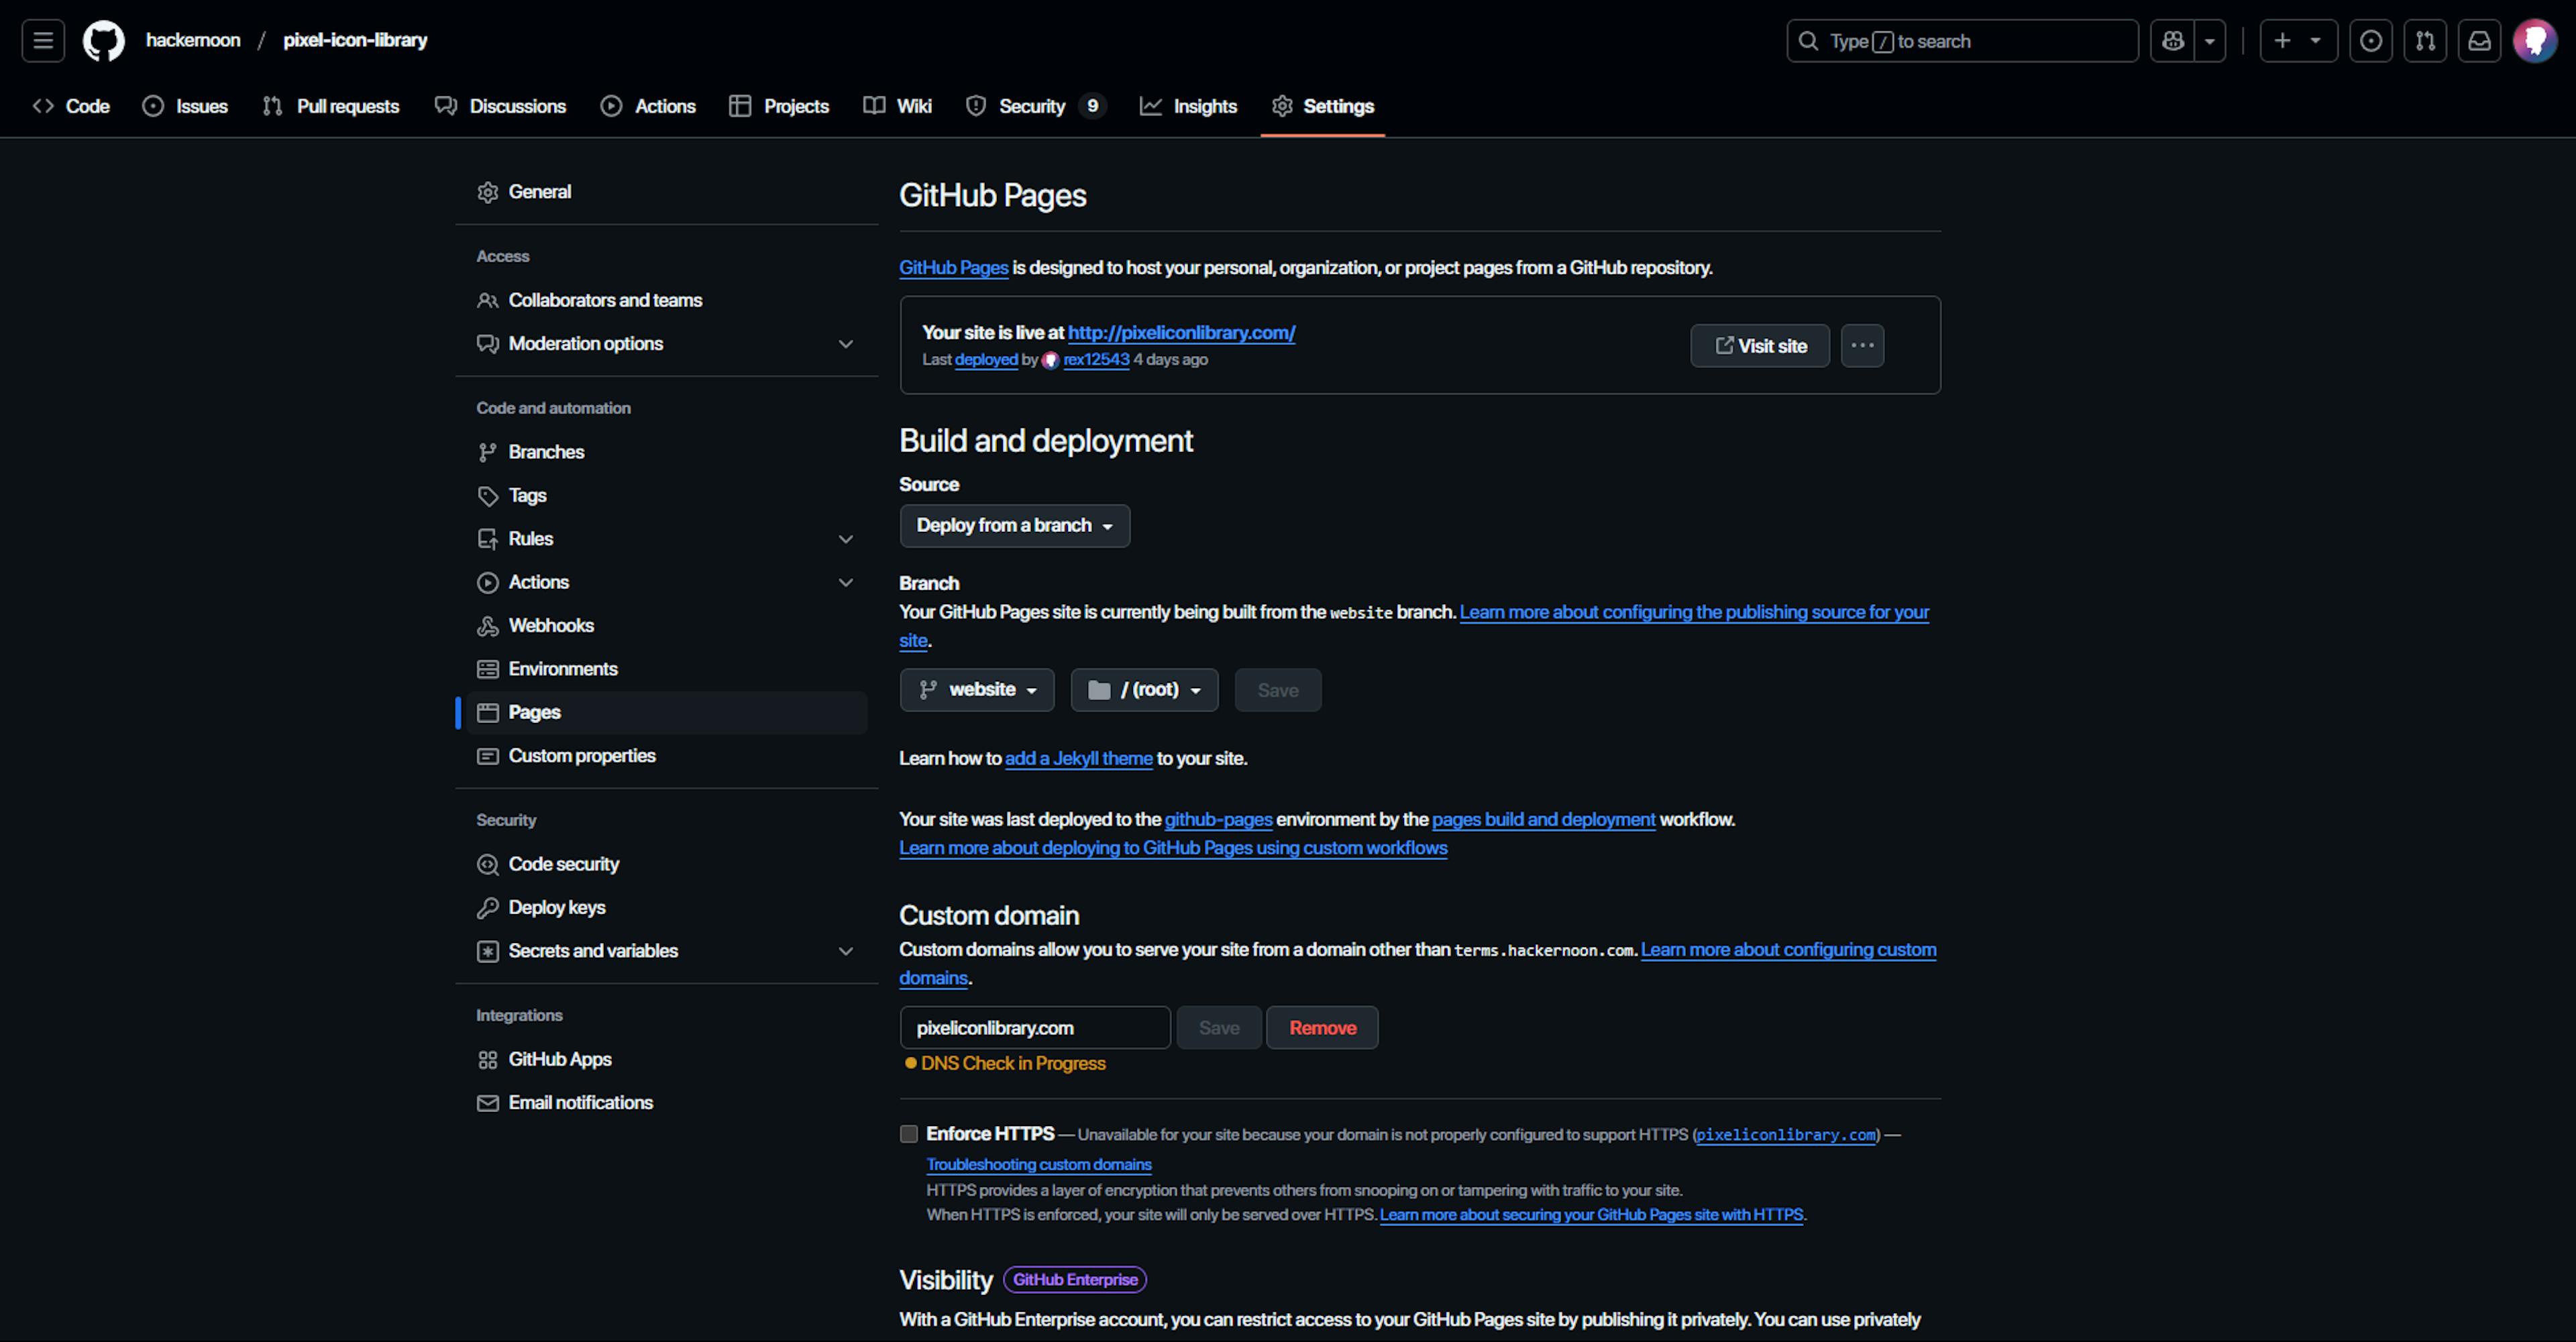Switch to the Wiki tab
This screenshot has height=1342, width=2576.
[916, 105]
